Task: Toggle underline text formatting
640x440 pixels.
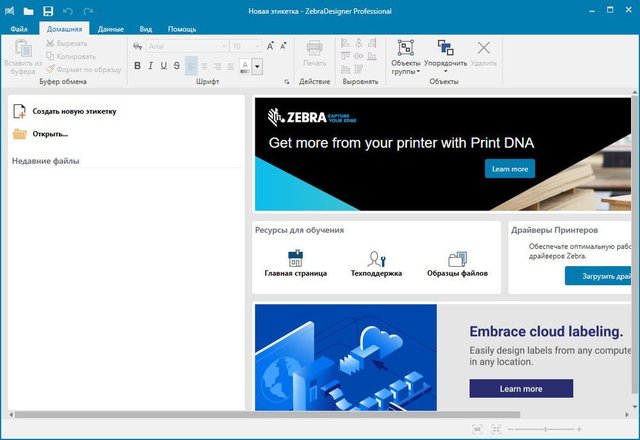Action: tap(164, 66)
